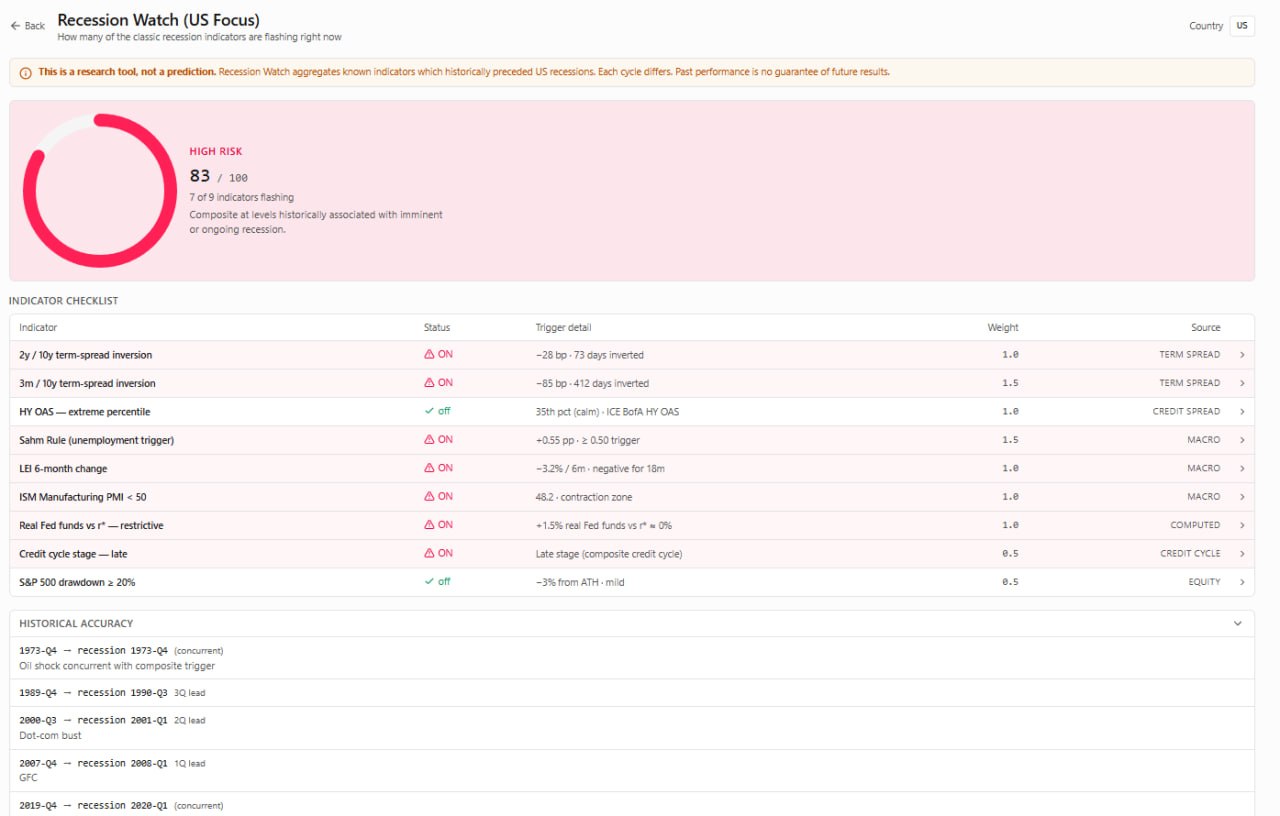Select HY OAS — extreme percentile label

point(85,412)
